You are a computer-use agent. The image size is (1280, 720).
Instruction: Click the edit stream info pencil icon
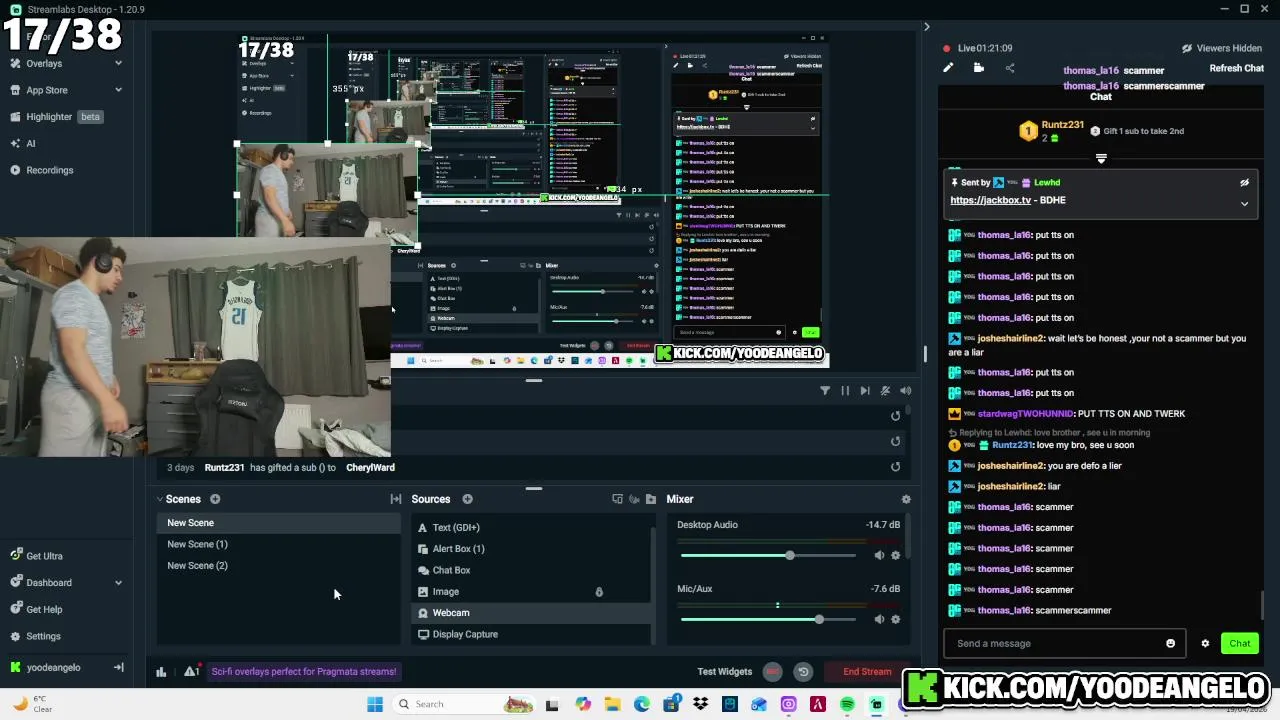(948, 68)
